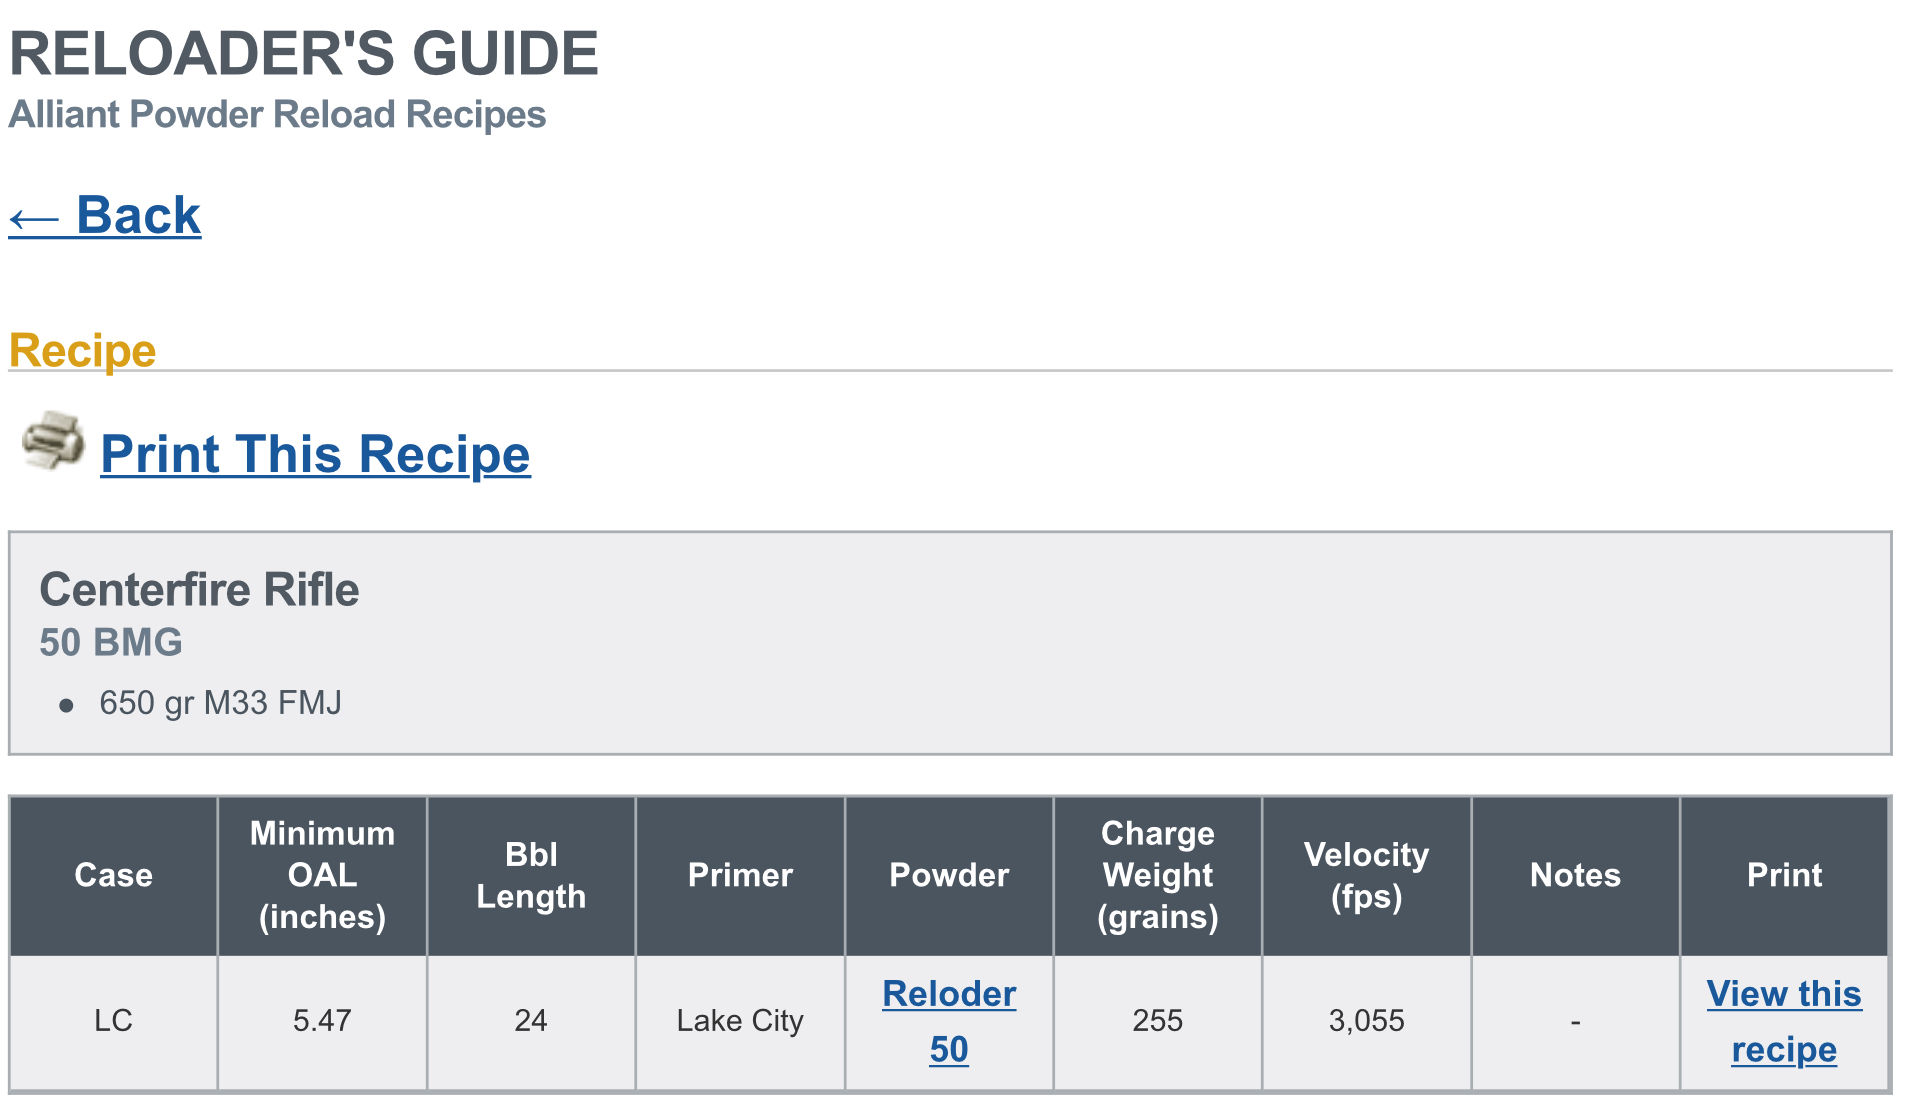Open the Reloder 50 powder link

[x=949, y=1020]
